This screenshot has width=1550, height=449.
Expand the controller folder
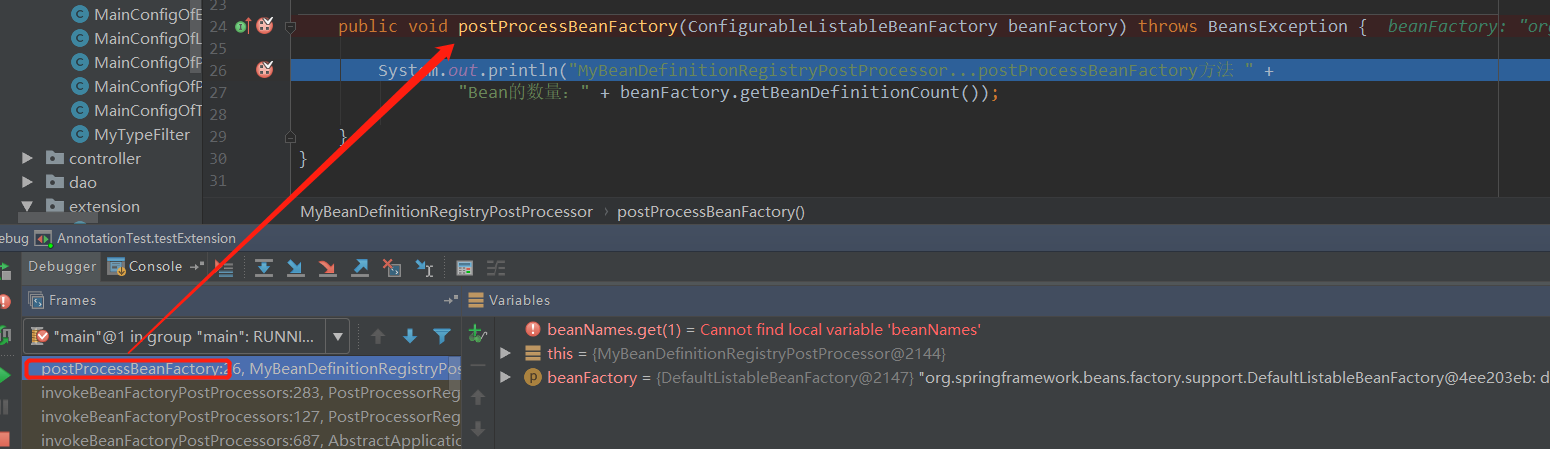click(x=28, y=158)
